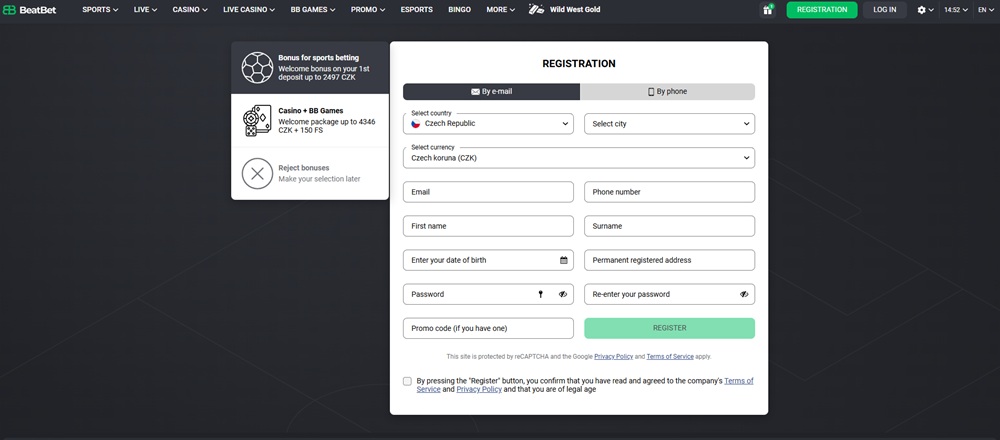This screenshot has height=440, width=1000.
Task: Open the Select currency dropdown
Action: point(579,158)
